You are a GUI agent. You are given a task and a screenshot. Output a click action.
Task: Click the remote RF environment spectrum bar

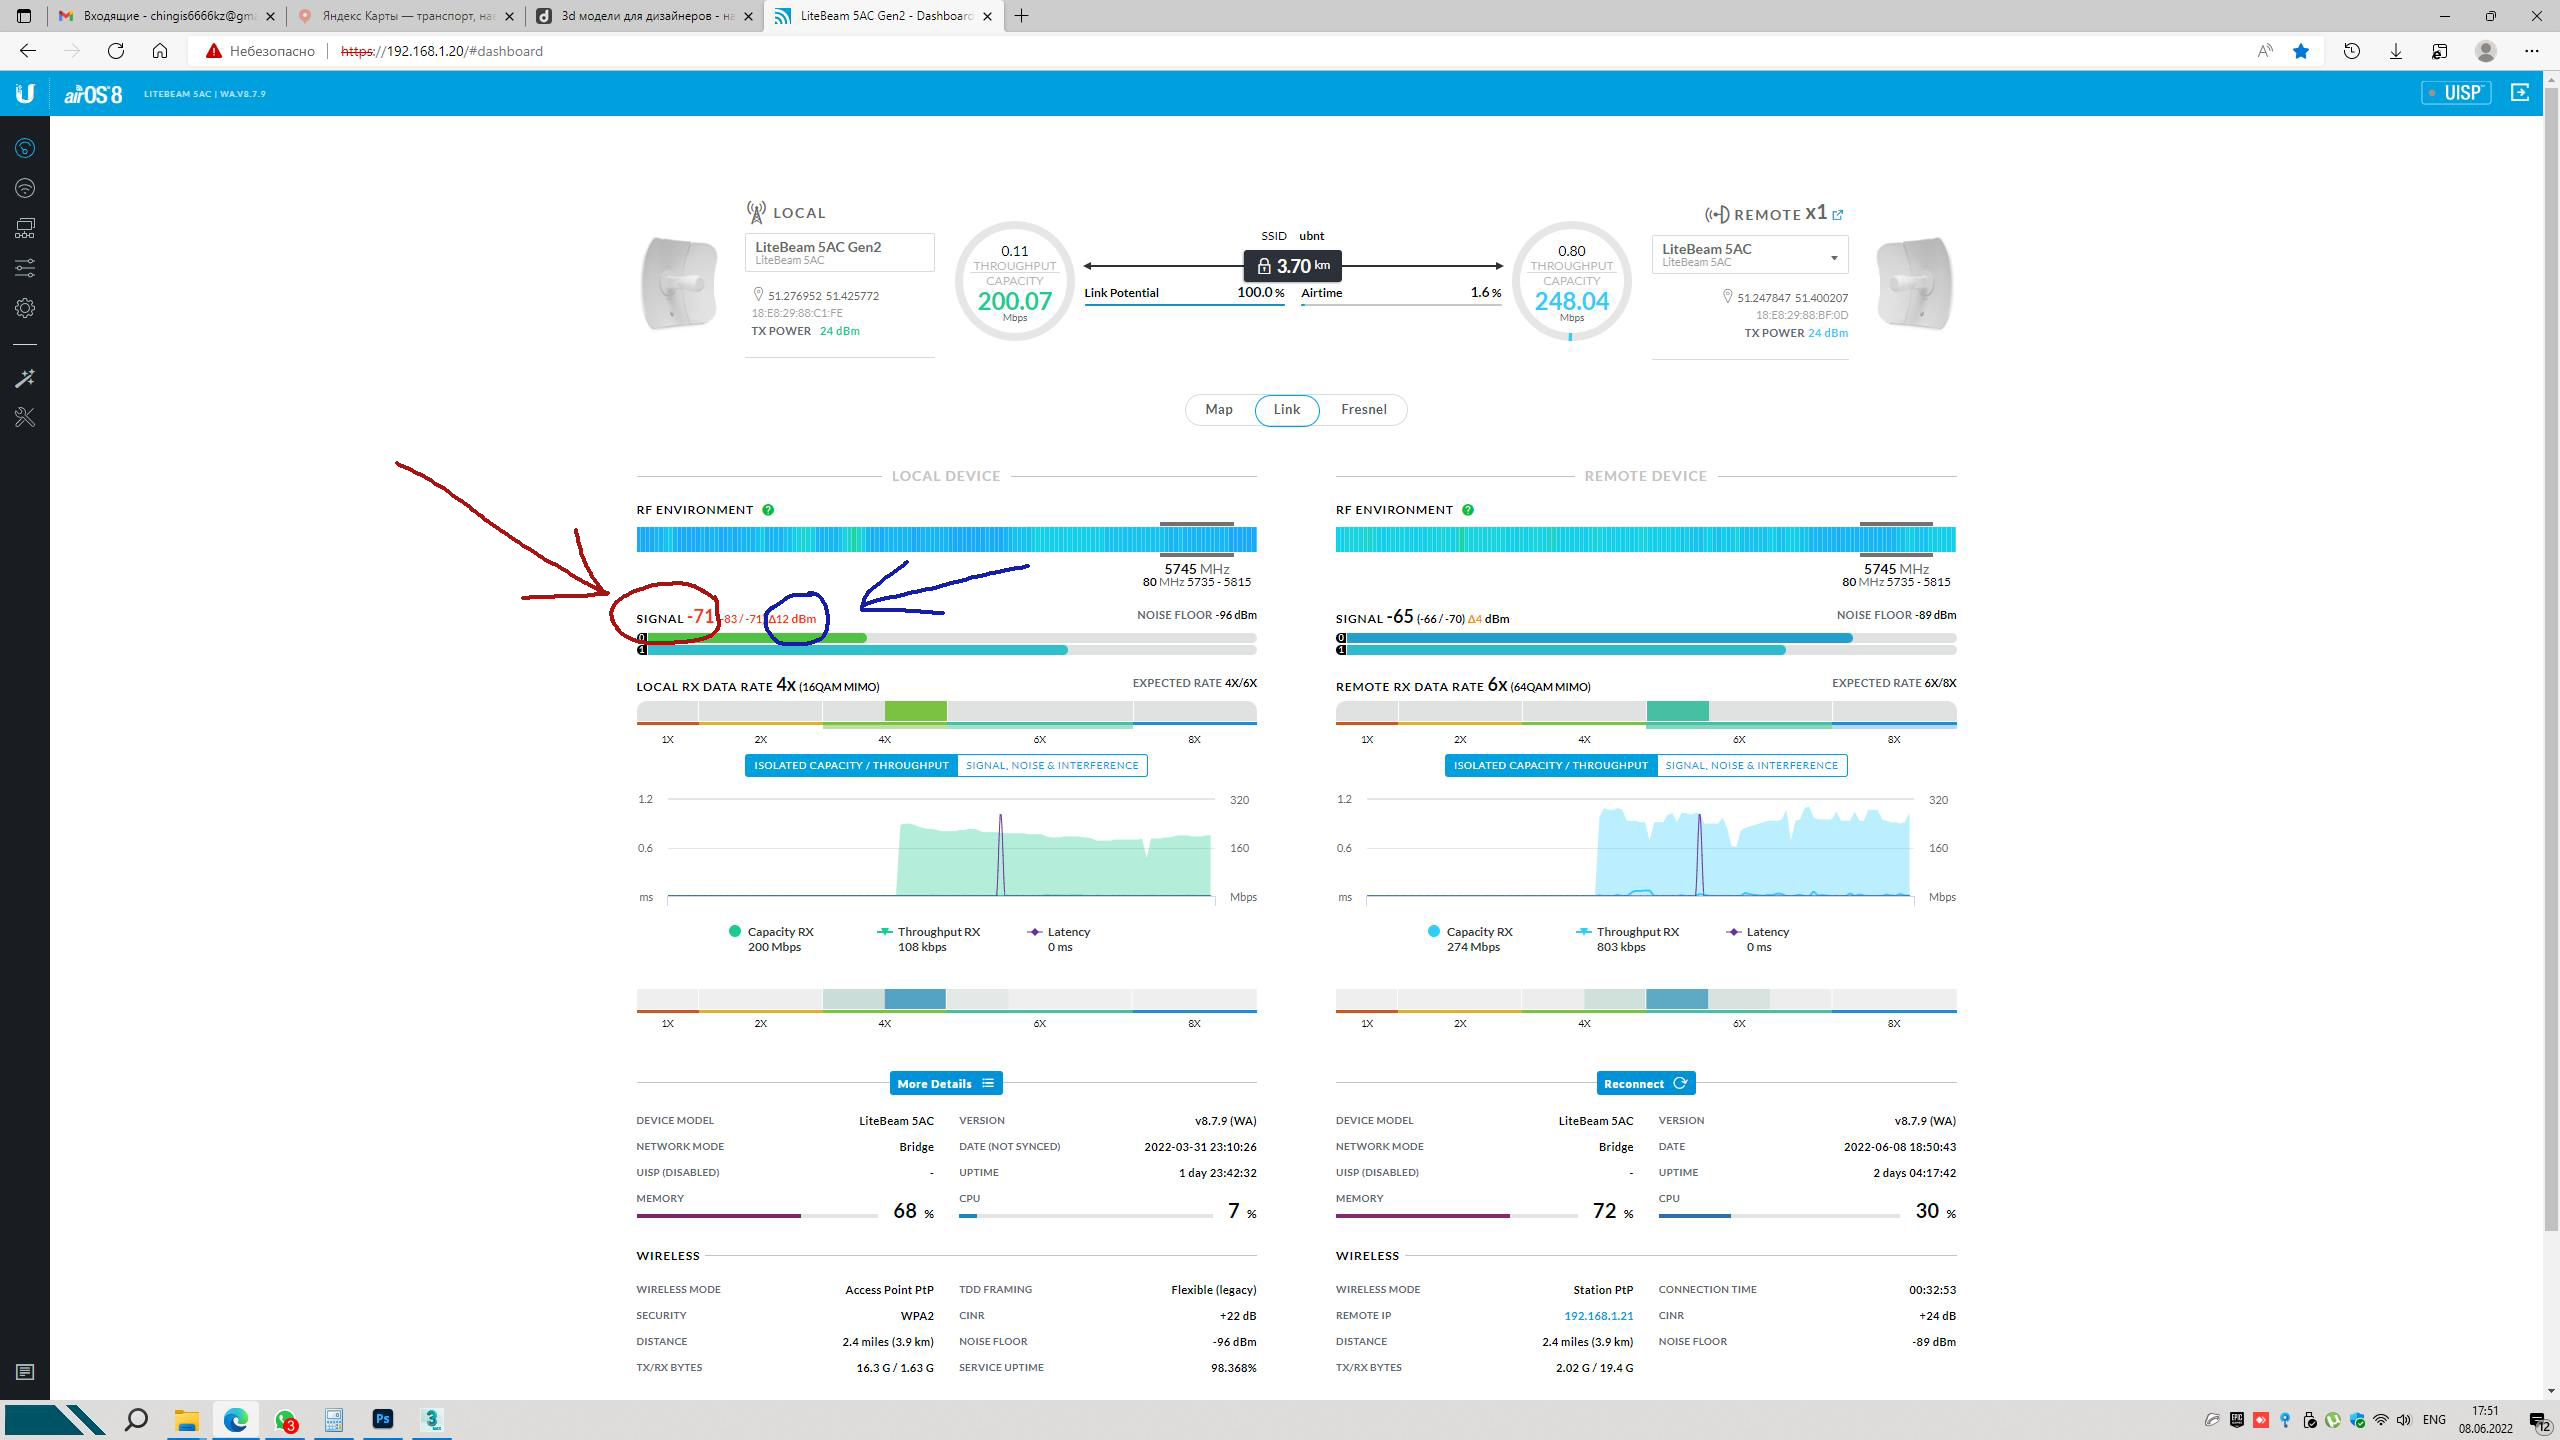[x=1645, y=540]
